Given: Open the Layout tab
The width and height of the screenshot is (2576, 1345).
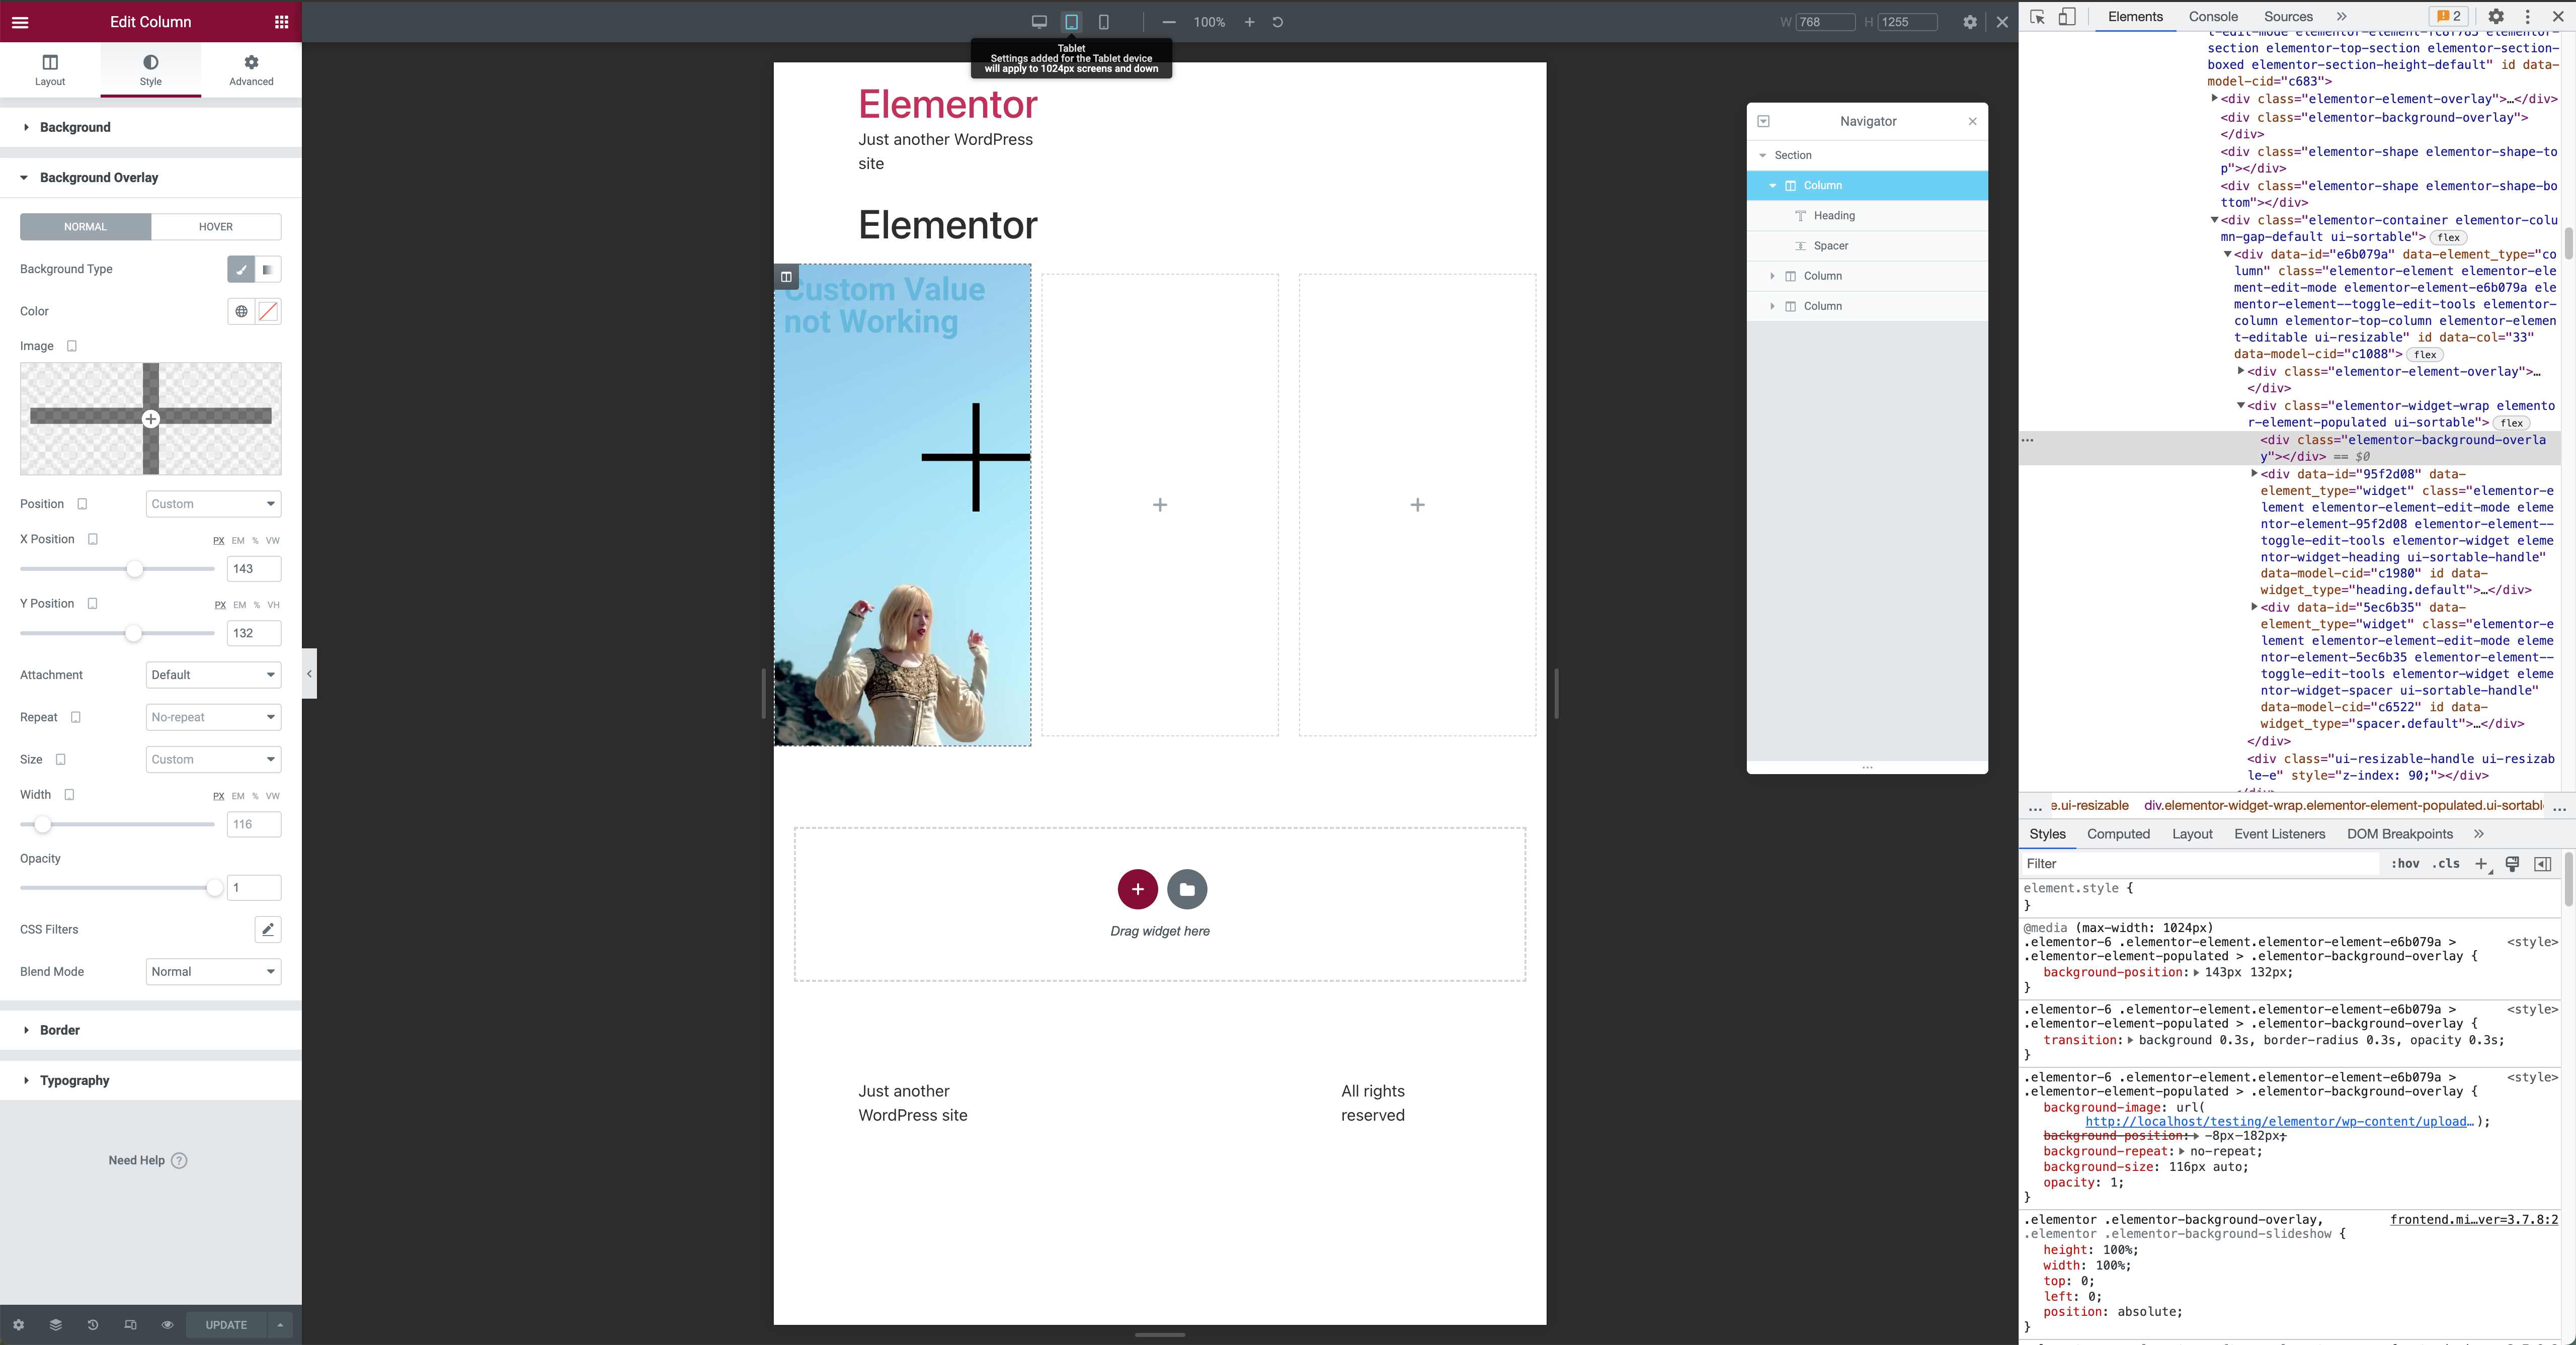Looking at the screenshot, I should [x=50, y=70].
